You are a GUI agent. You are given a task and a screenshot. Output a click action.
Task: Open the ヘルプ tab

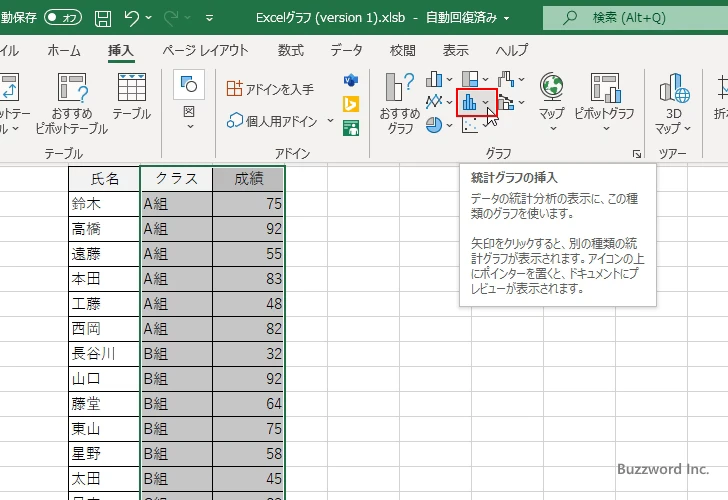[512, 50]
